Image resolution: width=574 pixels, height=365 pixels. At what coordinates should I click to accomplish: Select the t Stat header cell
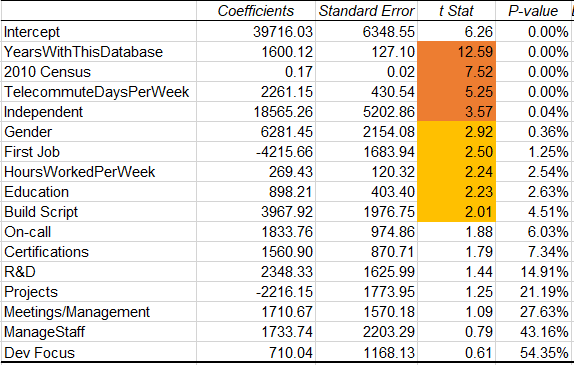point(456,11)
